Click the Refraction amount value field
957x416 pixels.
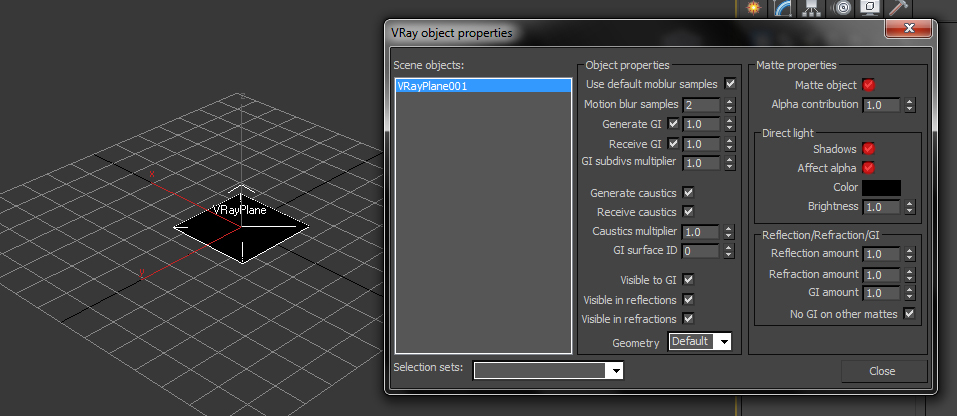881,274
